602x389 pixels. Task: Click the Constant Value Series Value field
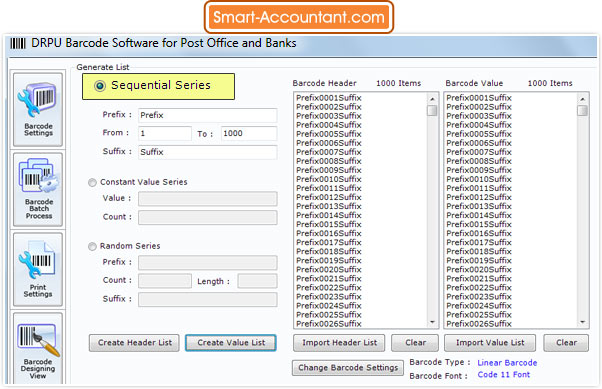click(207, 199)
